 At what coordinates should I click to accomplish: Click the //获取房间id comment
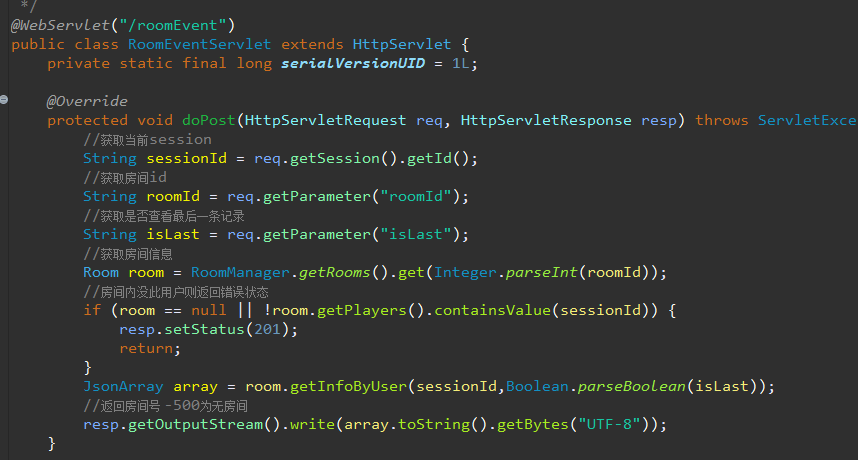click(125, 178)
